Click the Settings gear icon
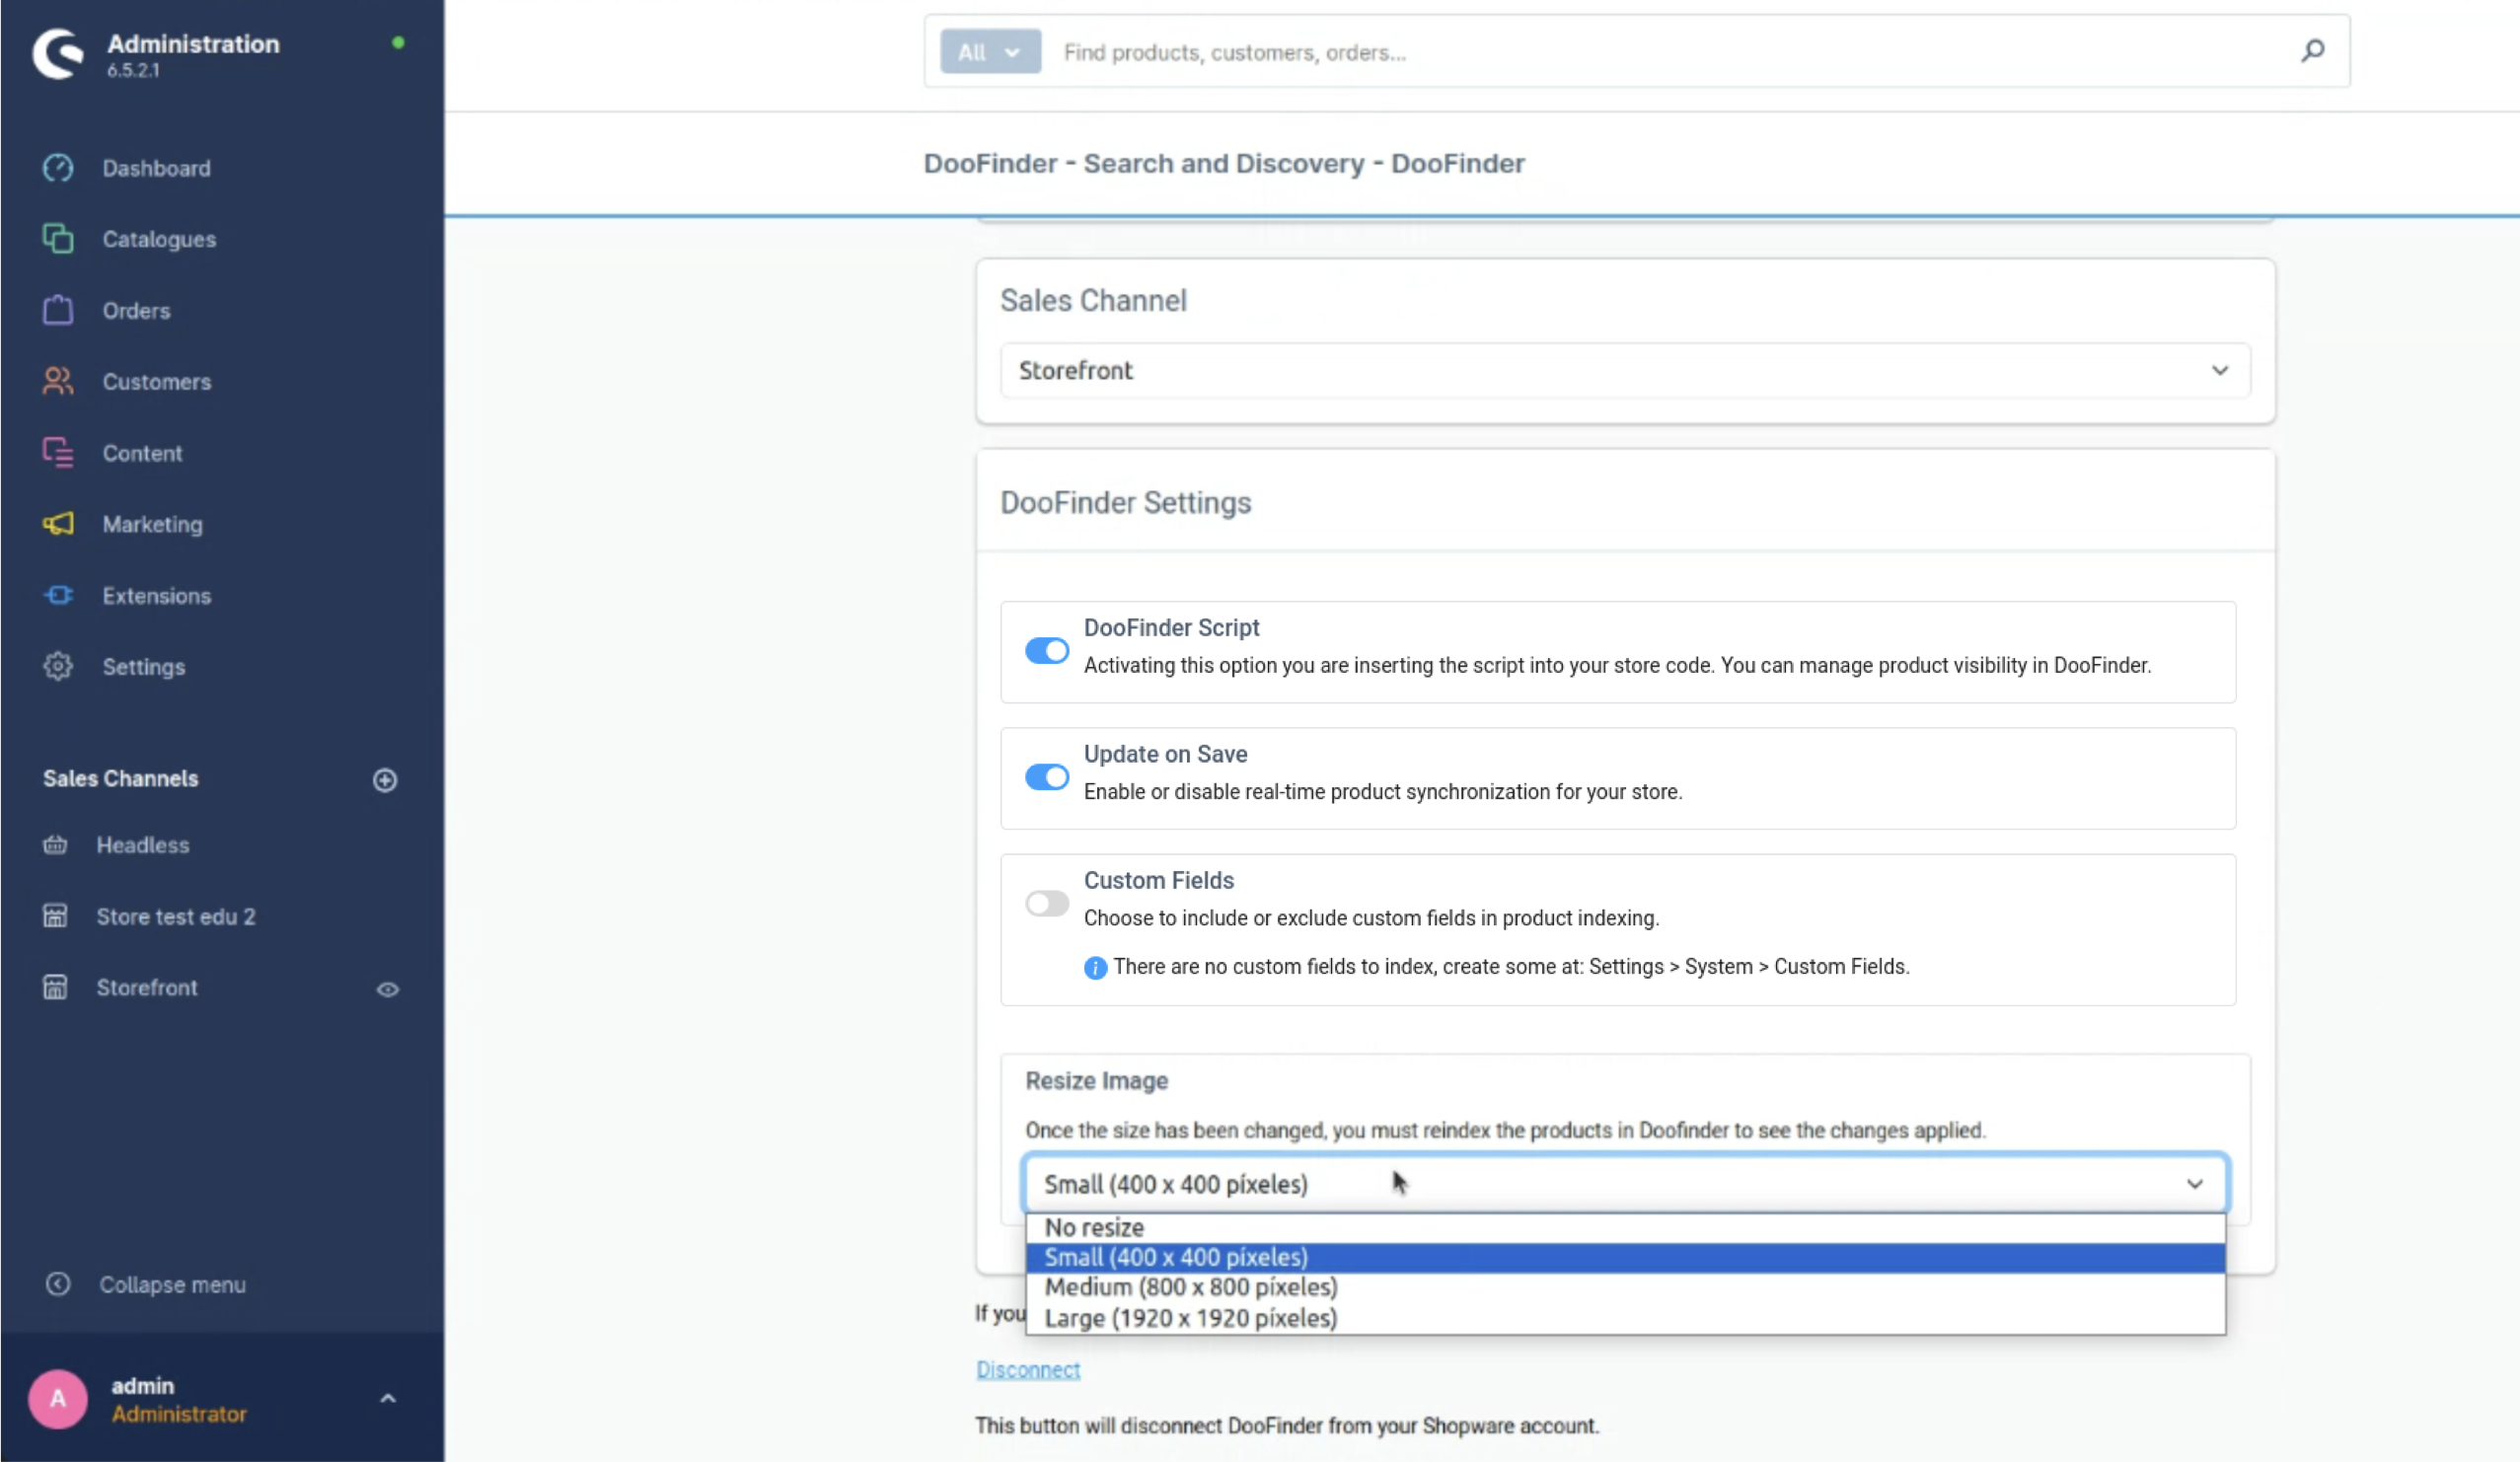 58,666
